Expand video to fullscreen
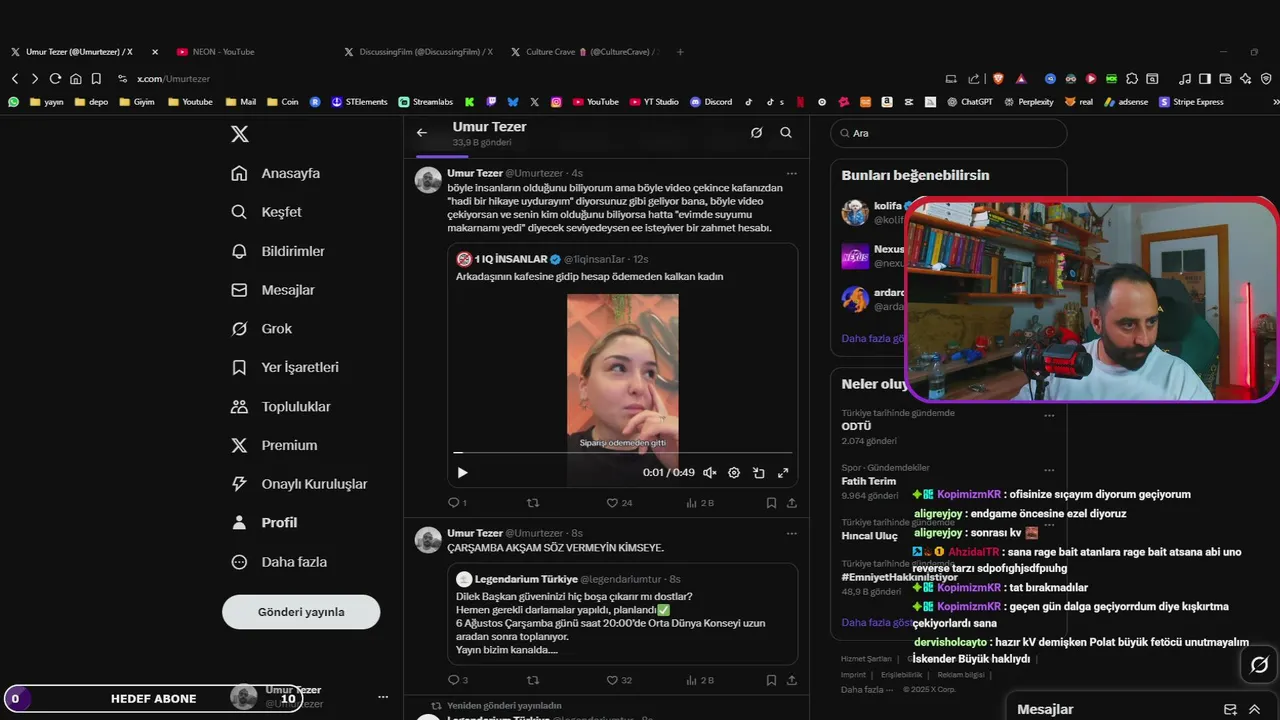The image size is (1280, 720). click(x=783, y=473)
